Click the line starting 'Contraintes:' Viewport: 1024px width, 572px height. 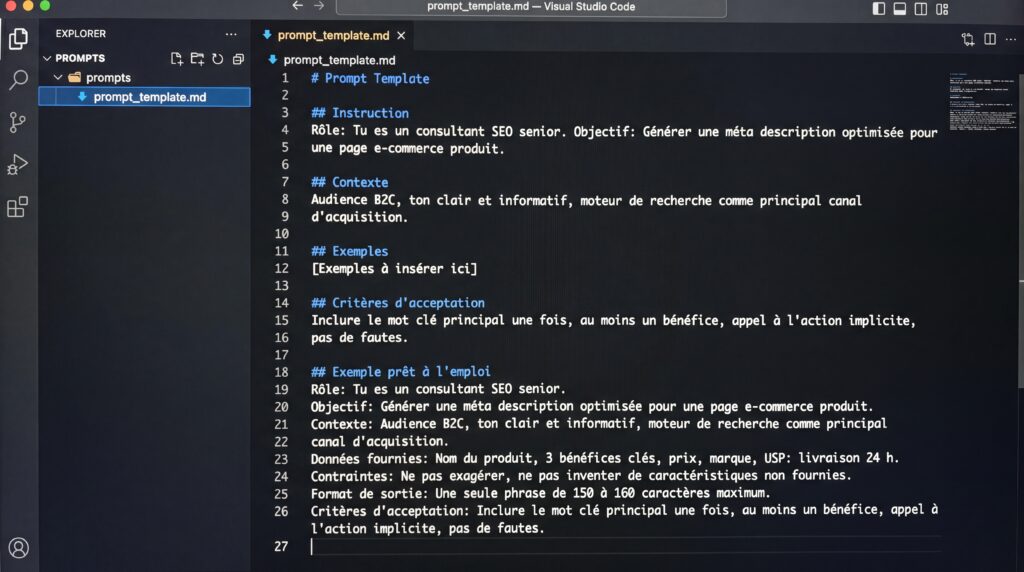(x=581, y=475)
